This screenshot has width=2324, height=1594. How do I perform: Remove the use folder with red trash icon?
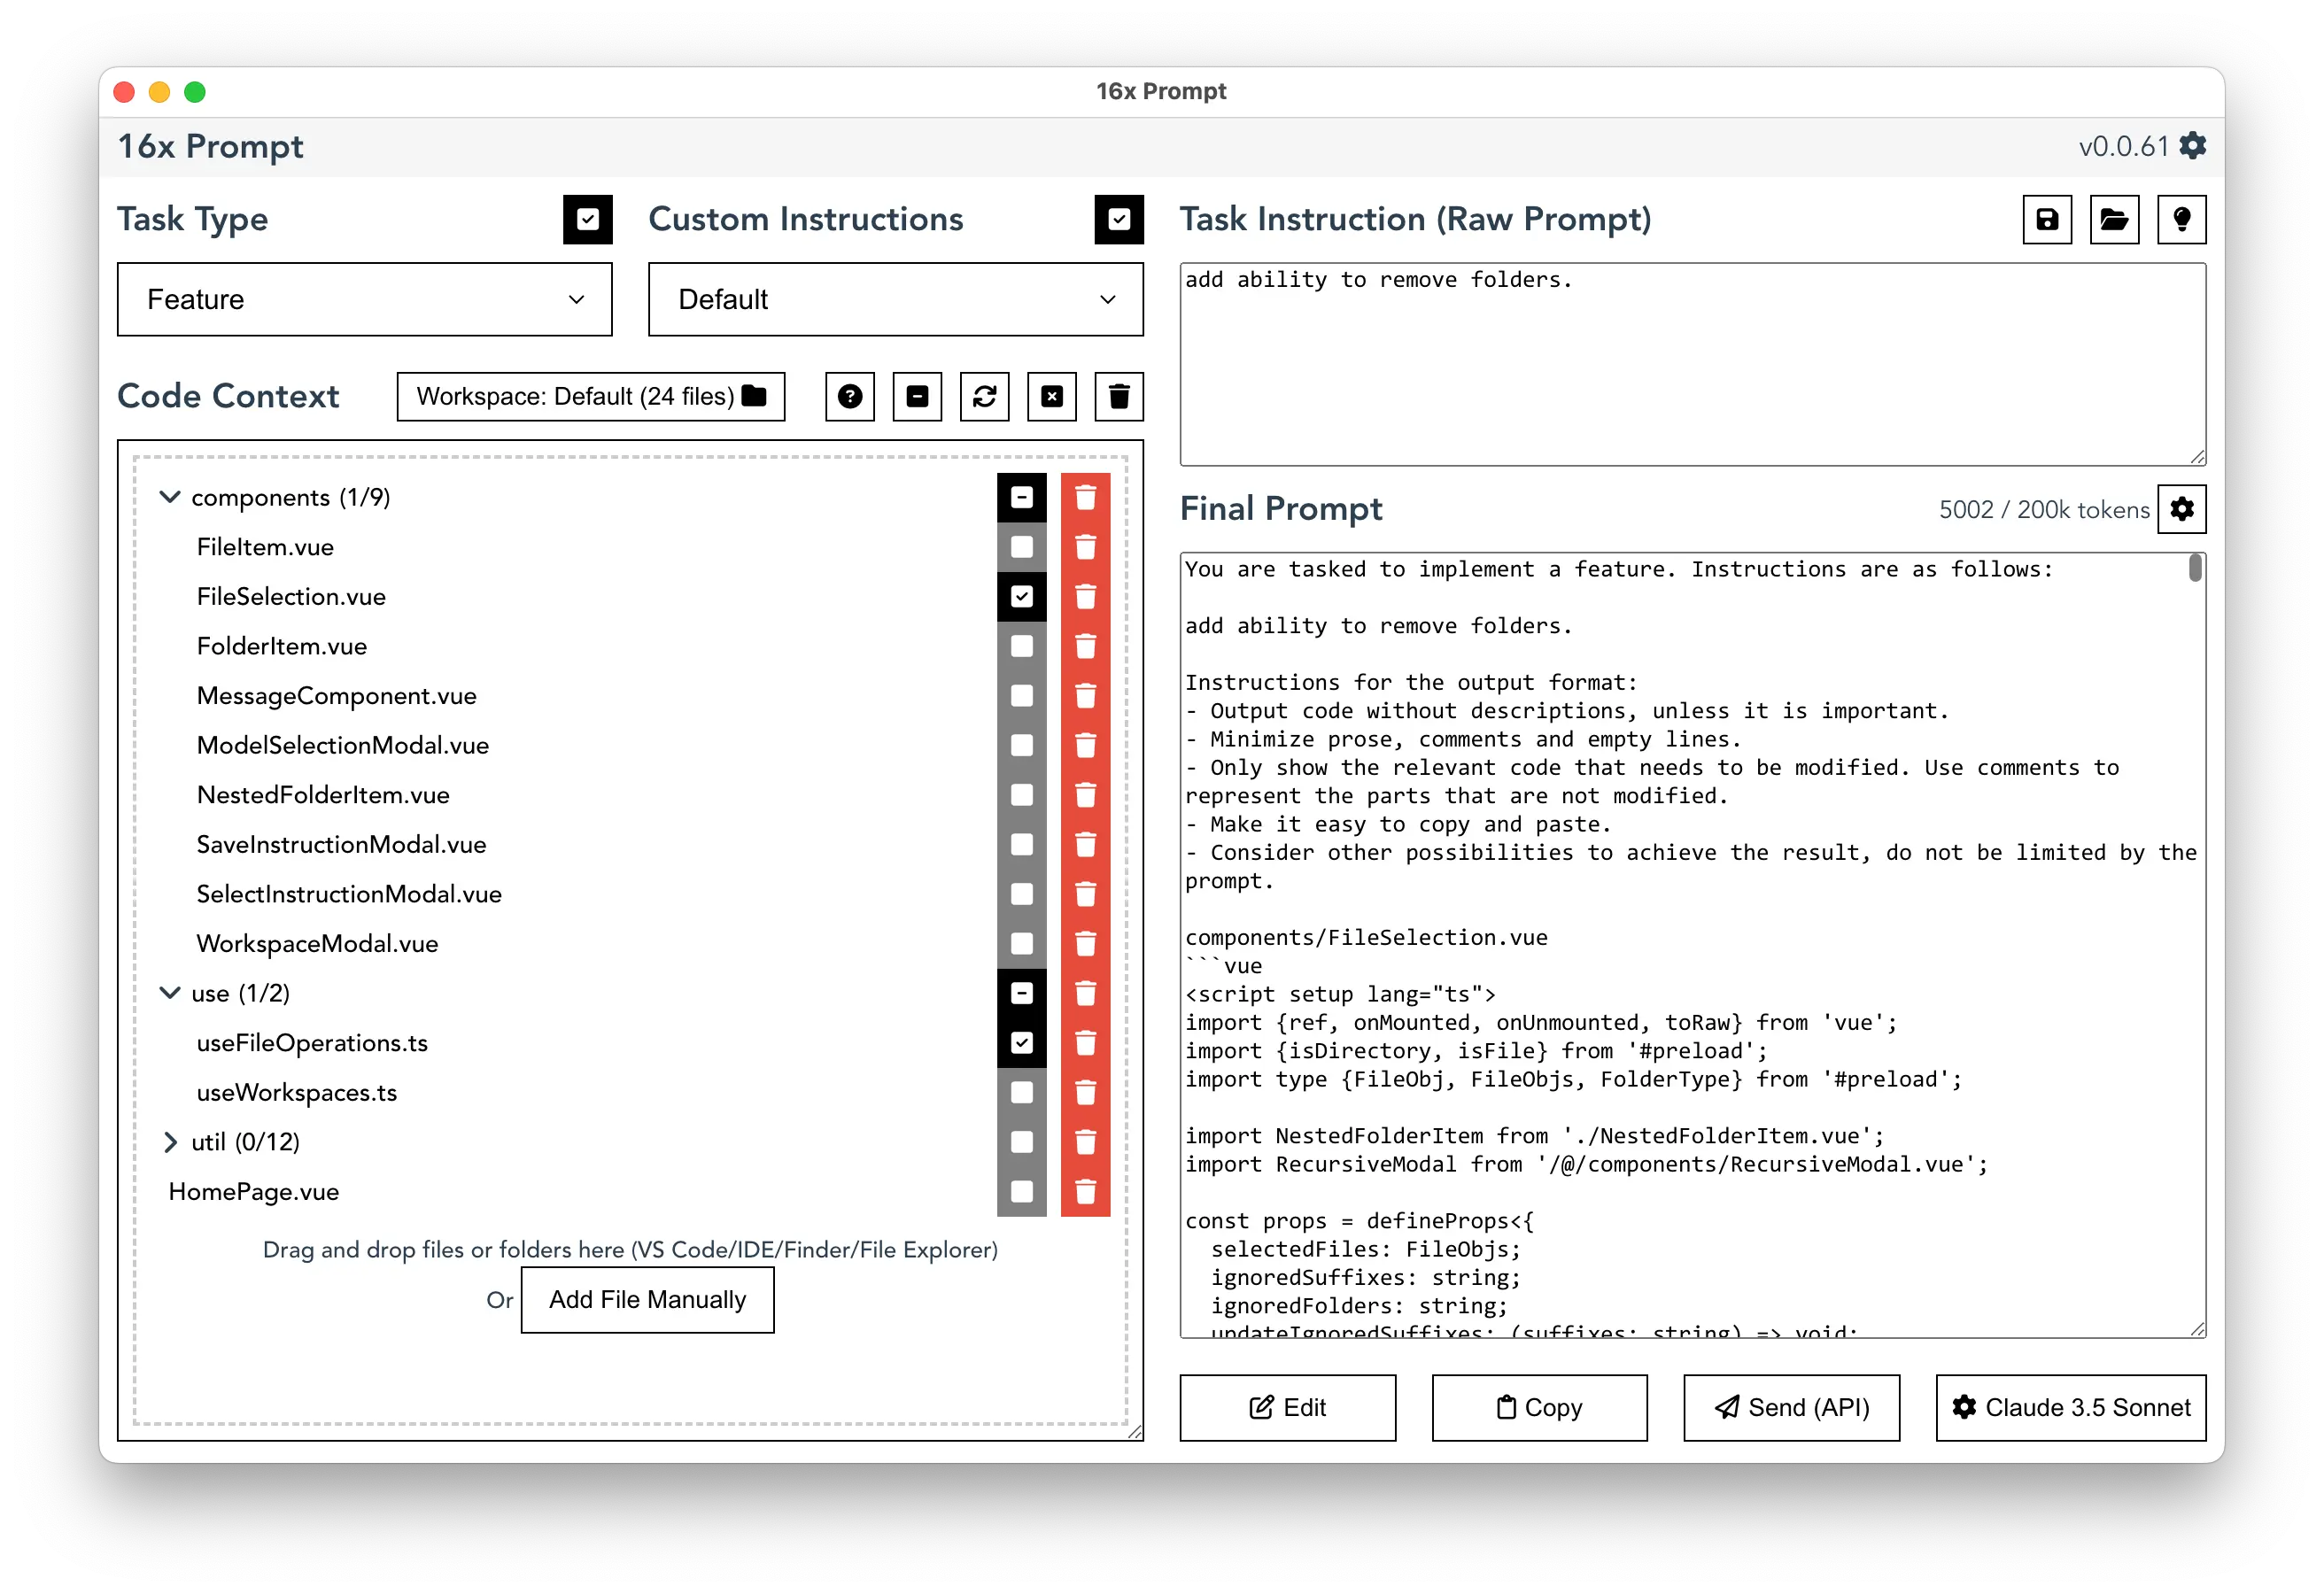[1085, 993]
